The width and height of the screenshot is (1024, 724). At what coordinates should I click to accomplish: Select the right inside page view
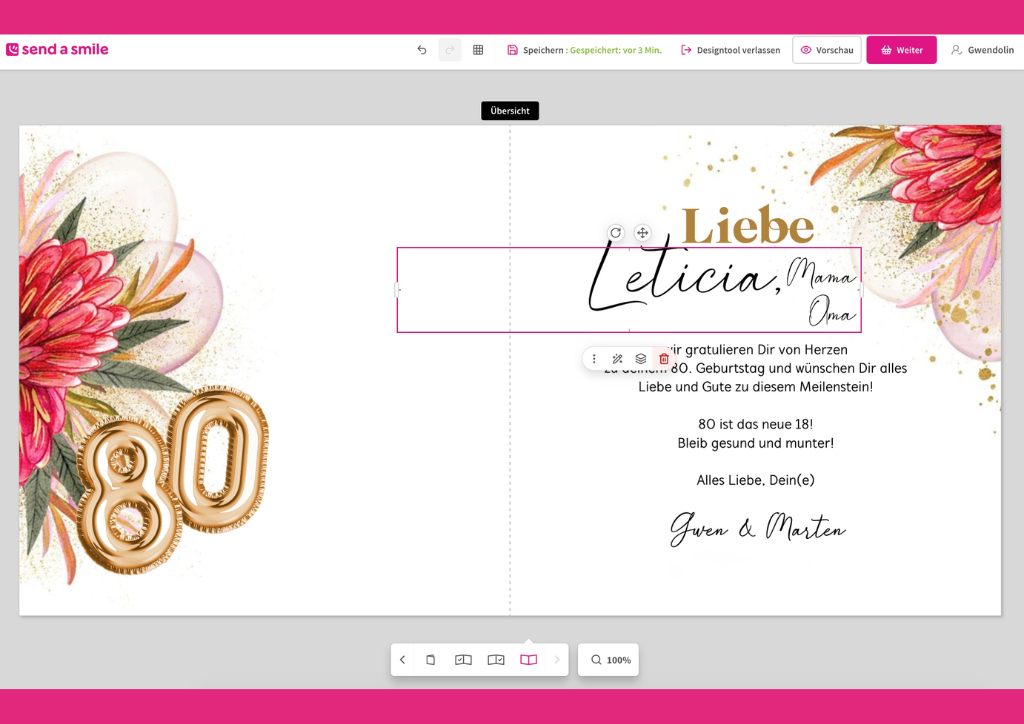pyautogui.click(x=496, y=659)
